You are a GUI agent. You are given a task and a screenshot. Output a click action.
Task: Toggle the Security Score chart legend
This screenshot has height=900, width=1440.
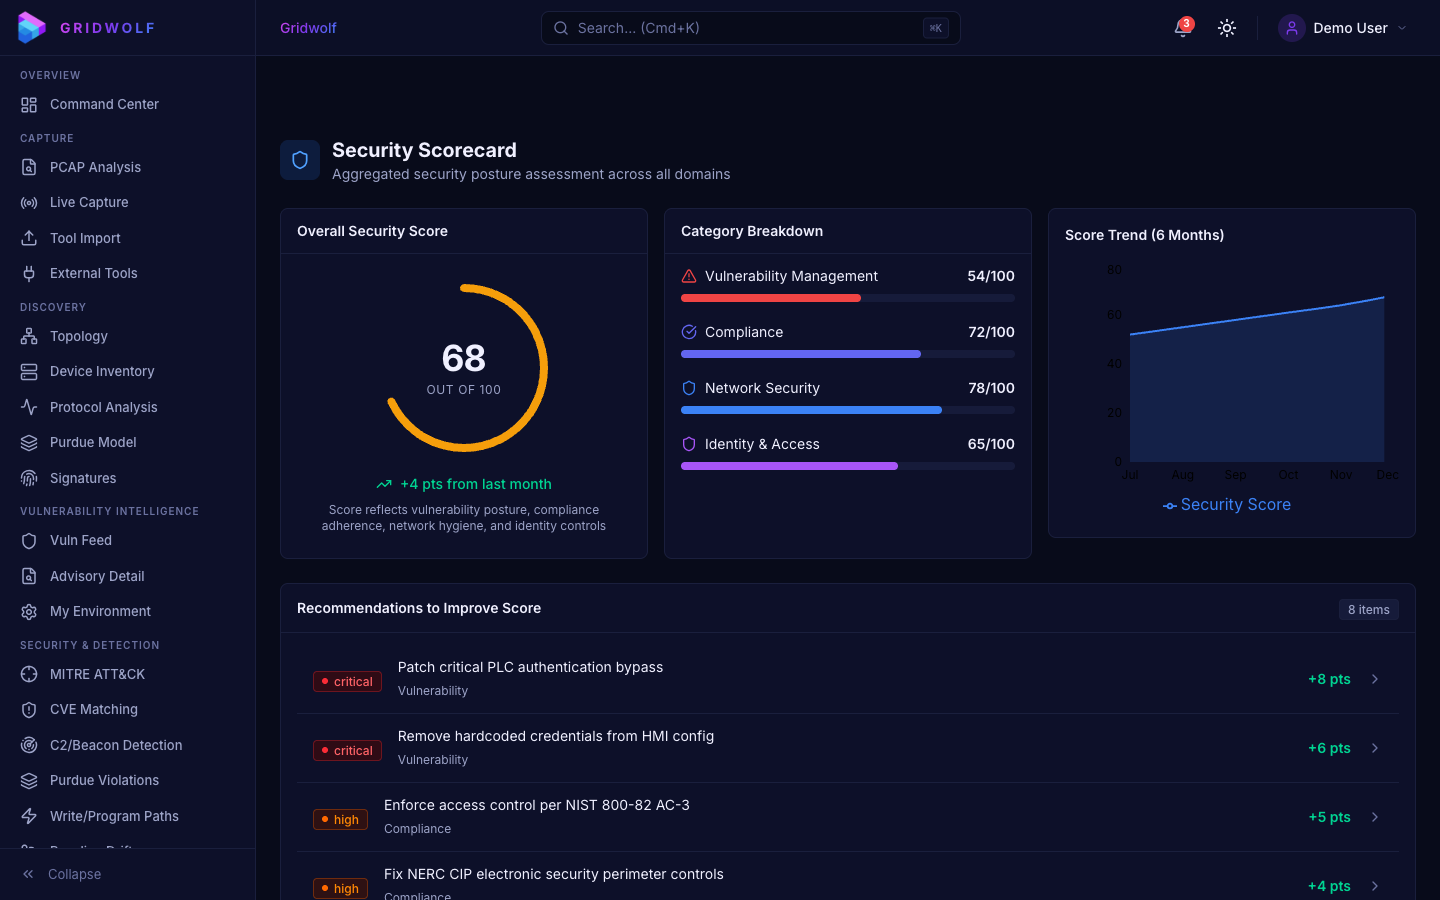pyautogui.click(x=1227, y=505)
